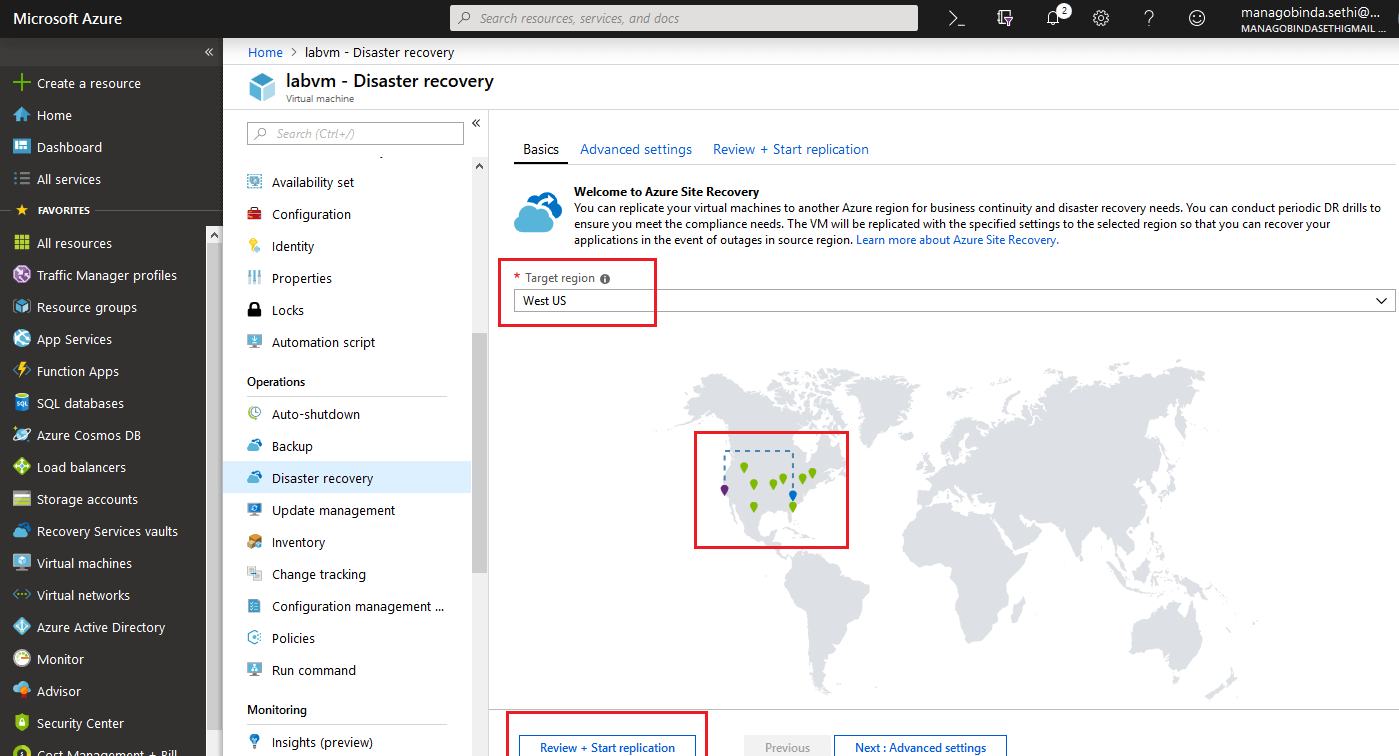Open App Services
Screen dimensions: 1399x756
(74, 339)
